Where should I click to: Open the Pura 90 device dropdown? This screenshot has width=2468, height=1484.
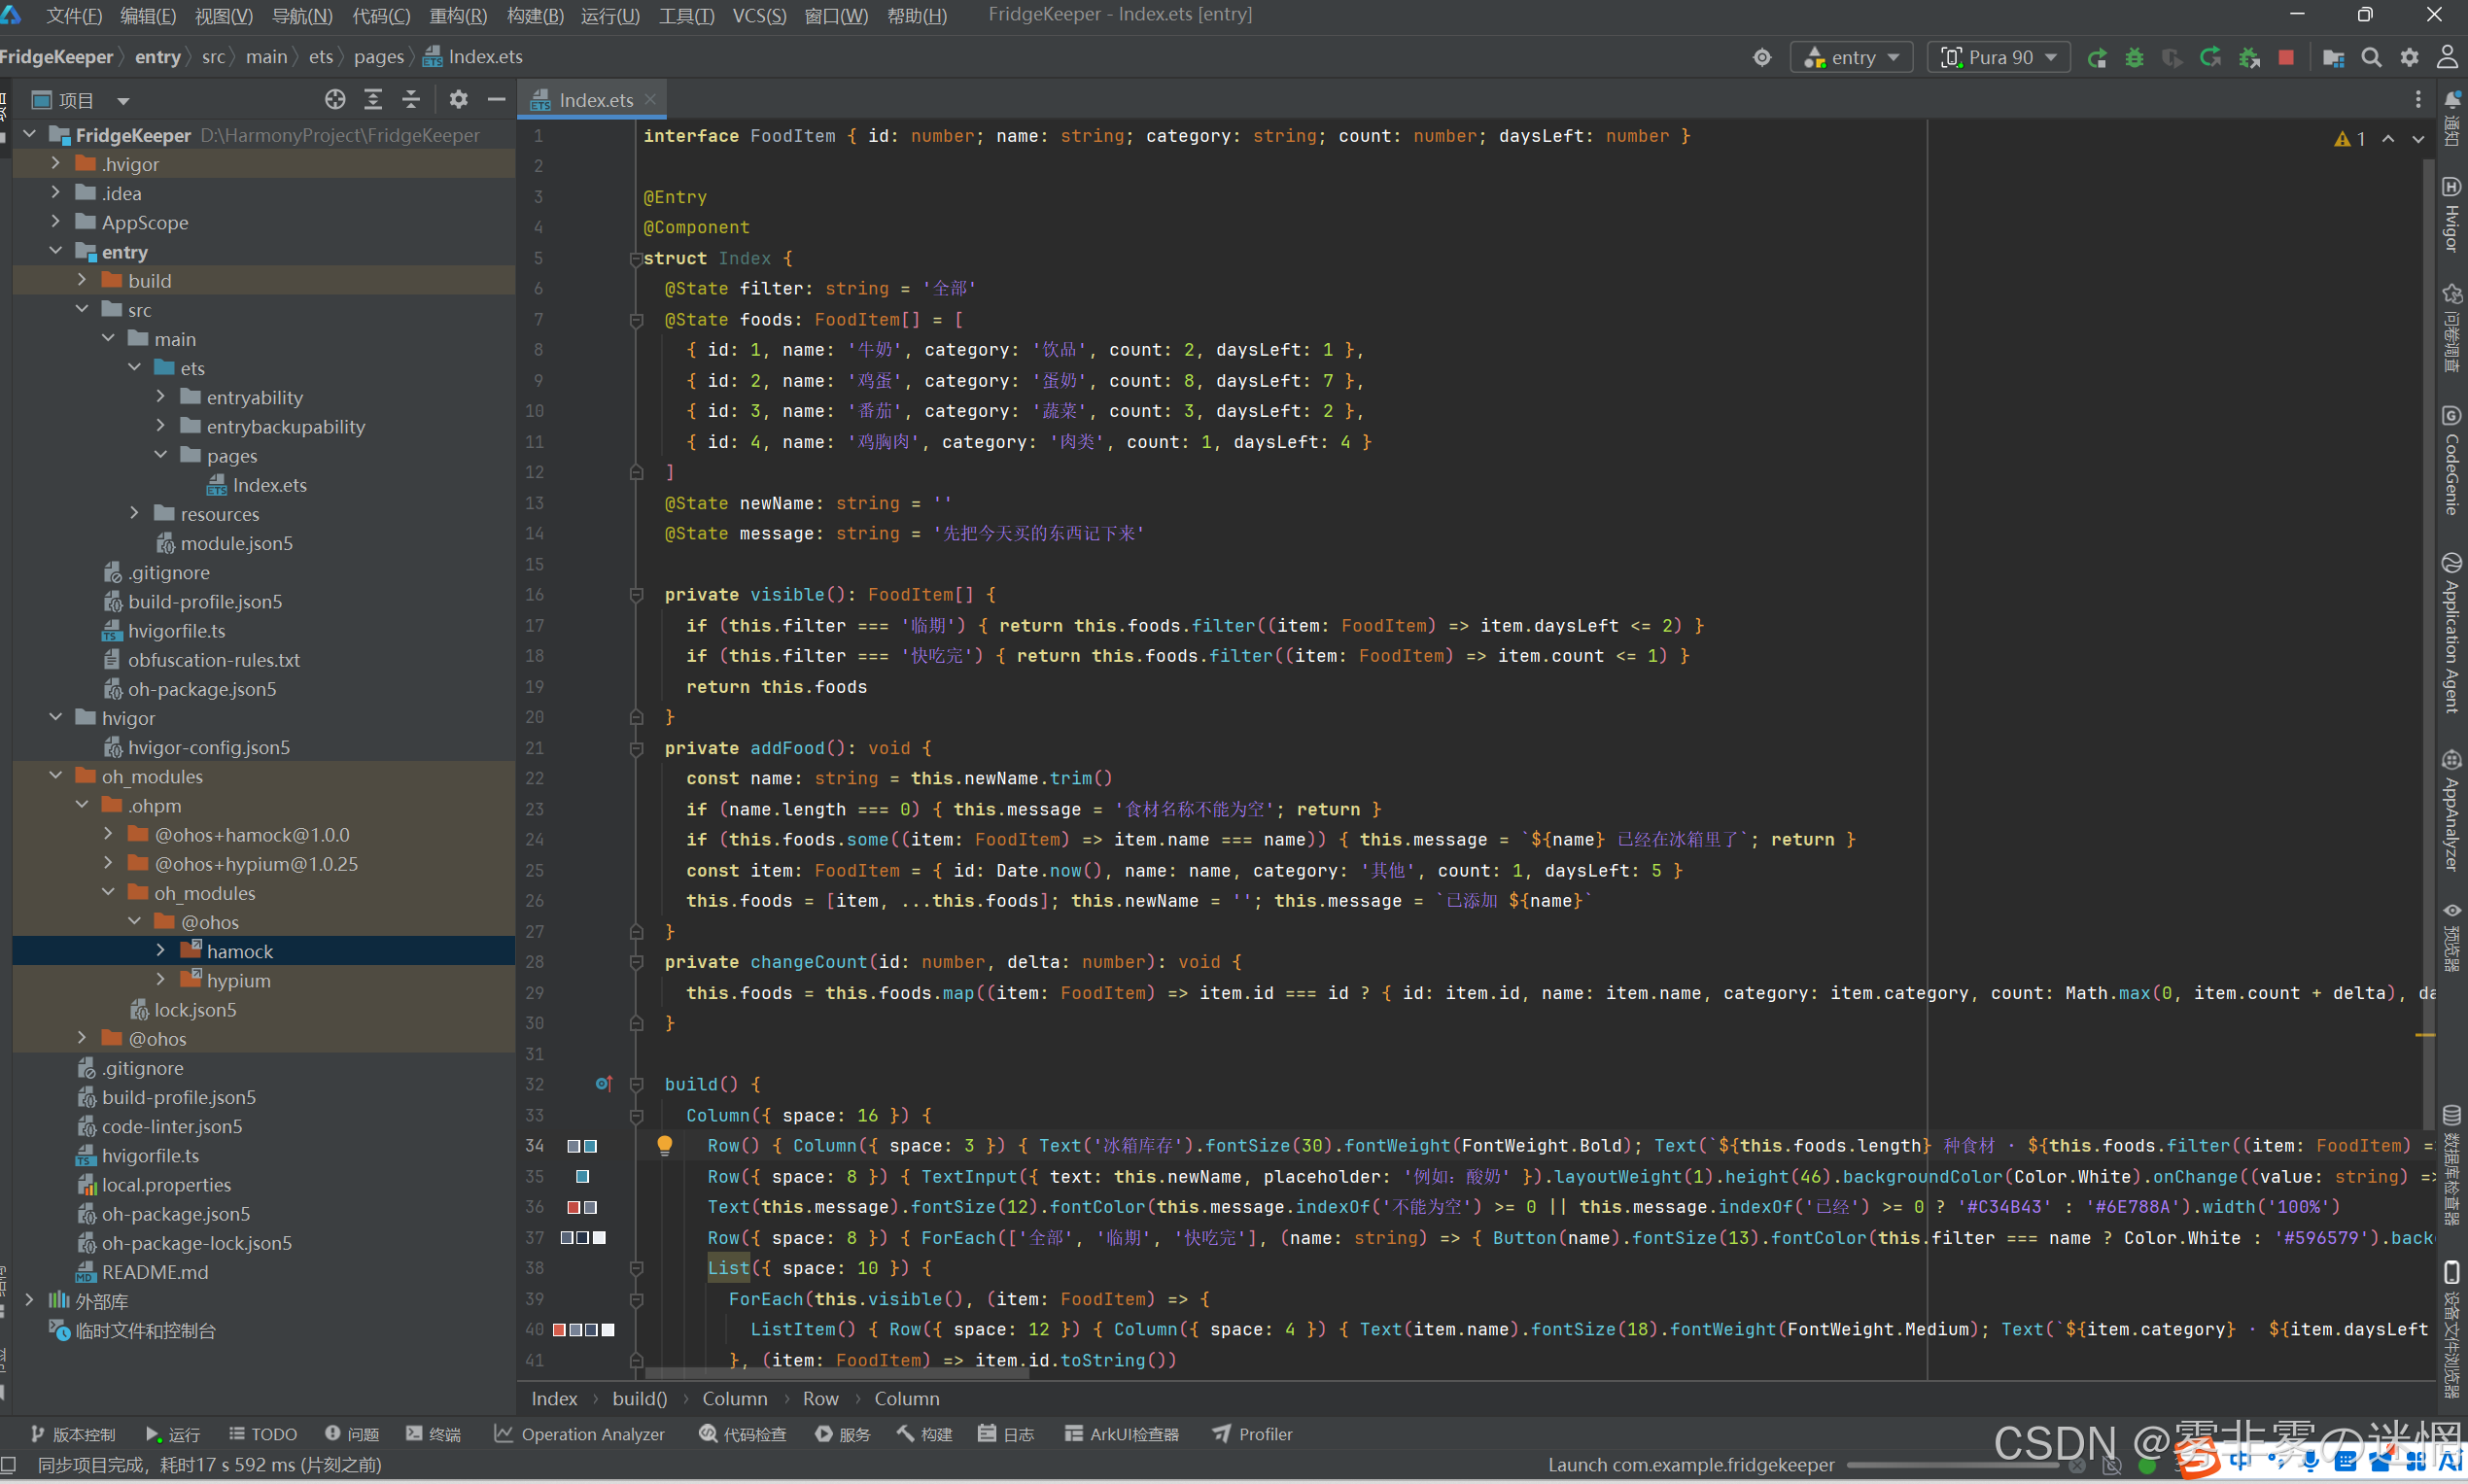(1998, 58)
